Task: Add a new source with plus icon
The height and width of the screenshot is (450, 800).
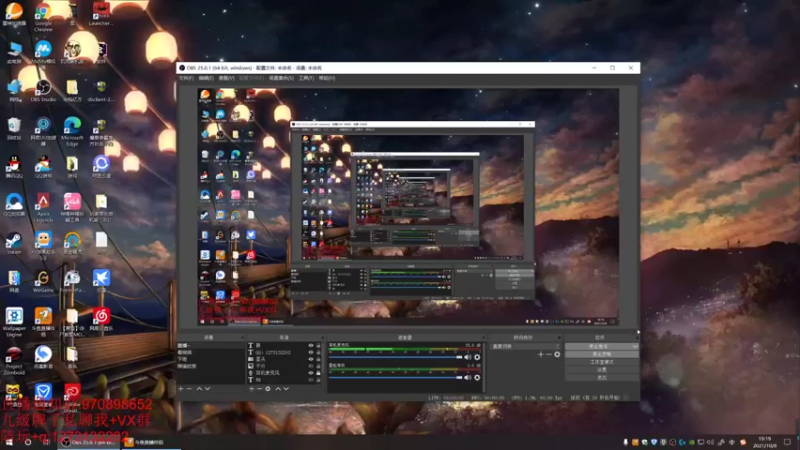Action: (251, 389)
